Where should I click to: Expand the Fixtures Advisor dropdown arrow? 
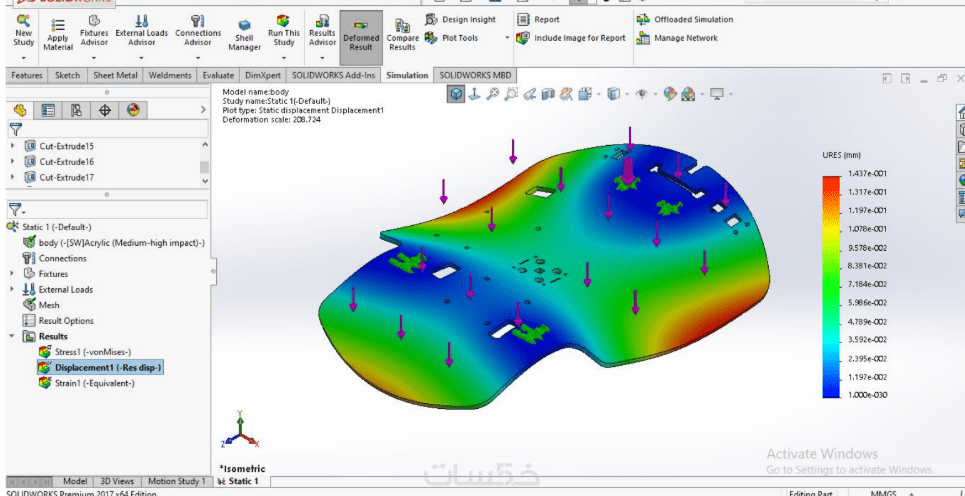(94, 58)
